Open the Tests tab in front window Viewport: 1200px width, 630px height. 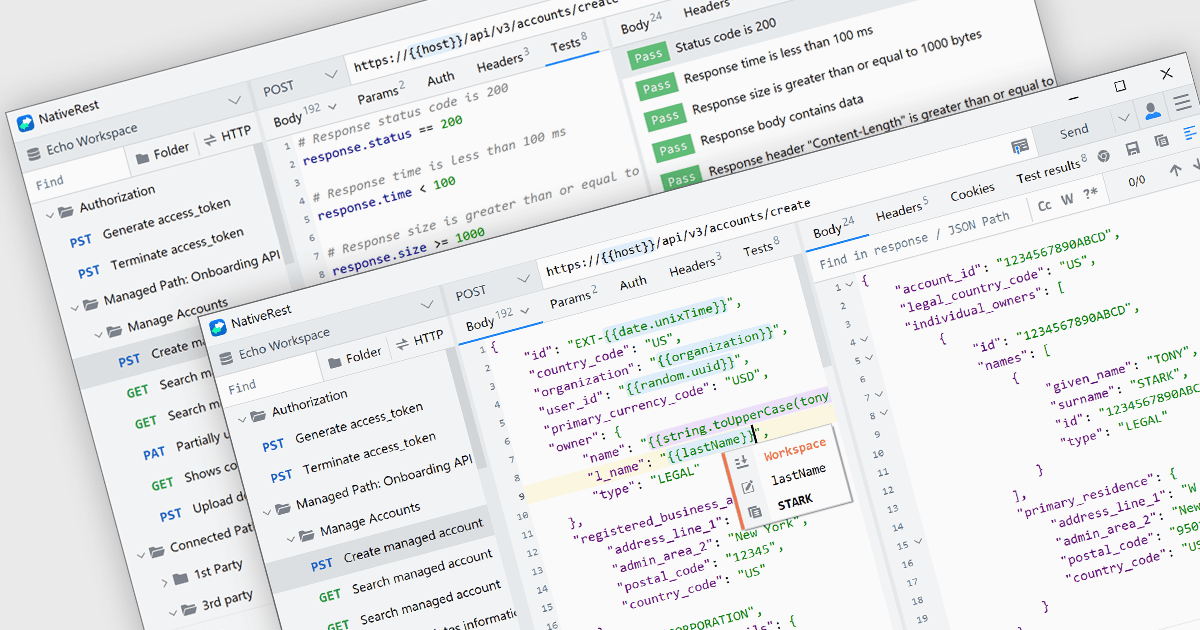[761, 248]
